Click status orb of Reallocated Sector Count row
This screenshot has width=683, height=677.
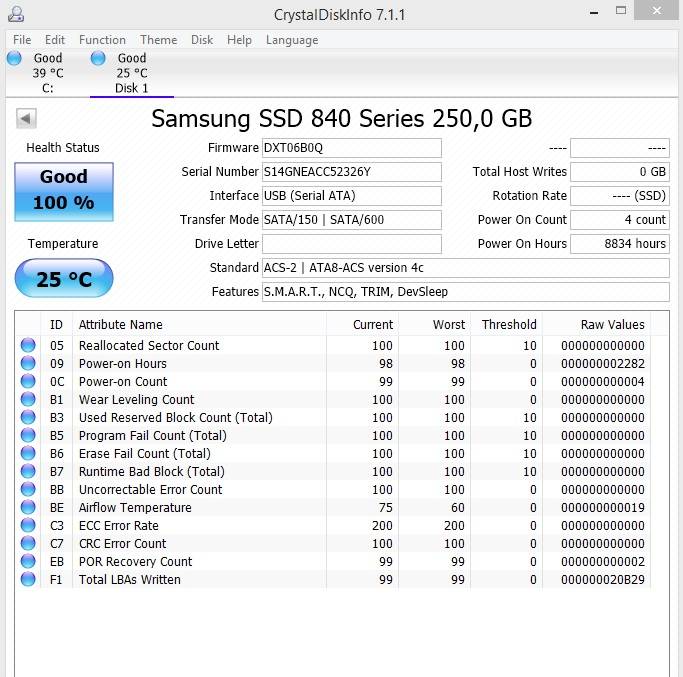(x=28, y=346)
